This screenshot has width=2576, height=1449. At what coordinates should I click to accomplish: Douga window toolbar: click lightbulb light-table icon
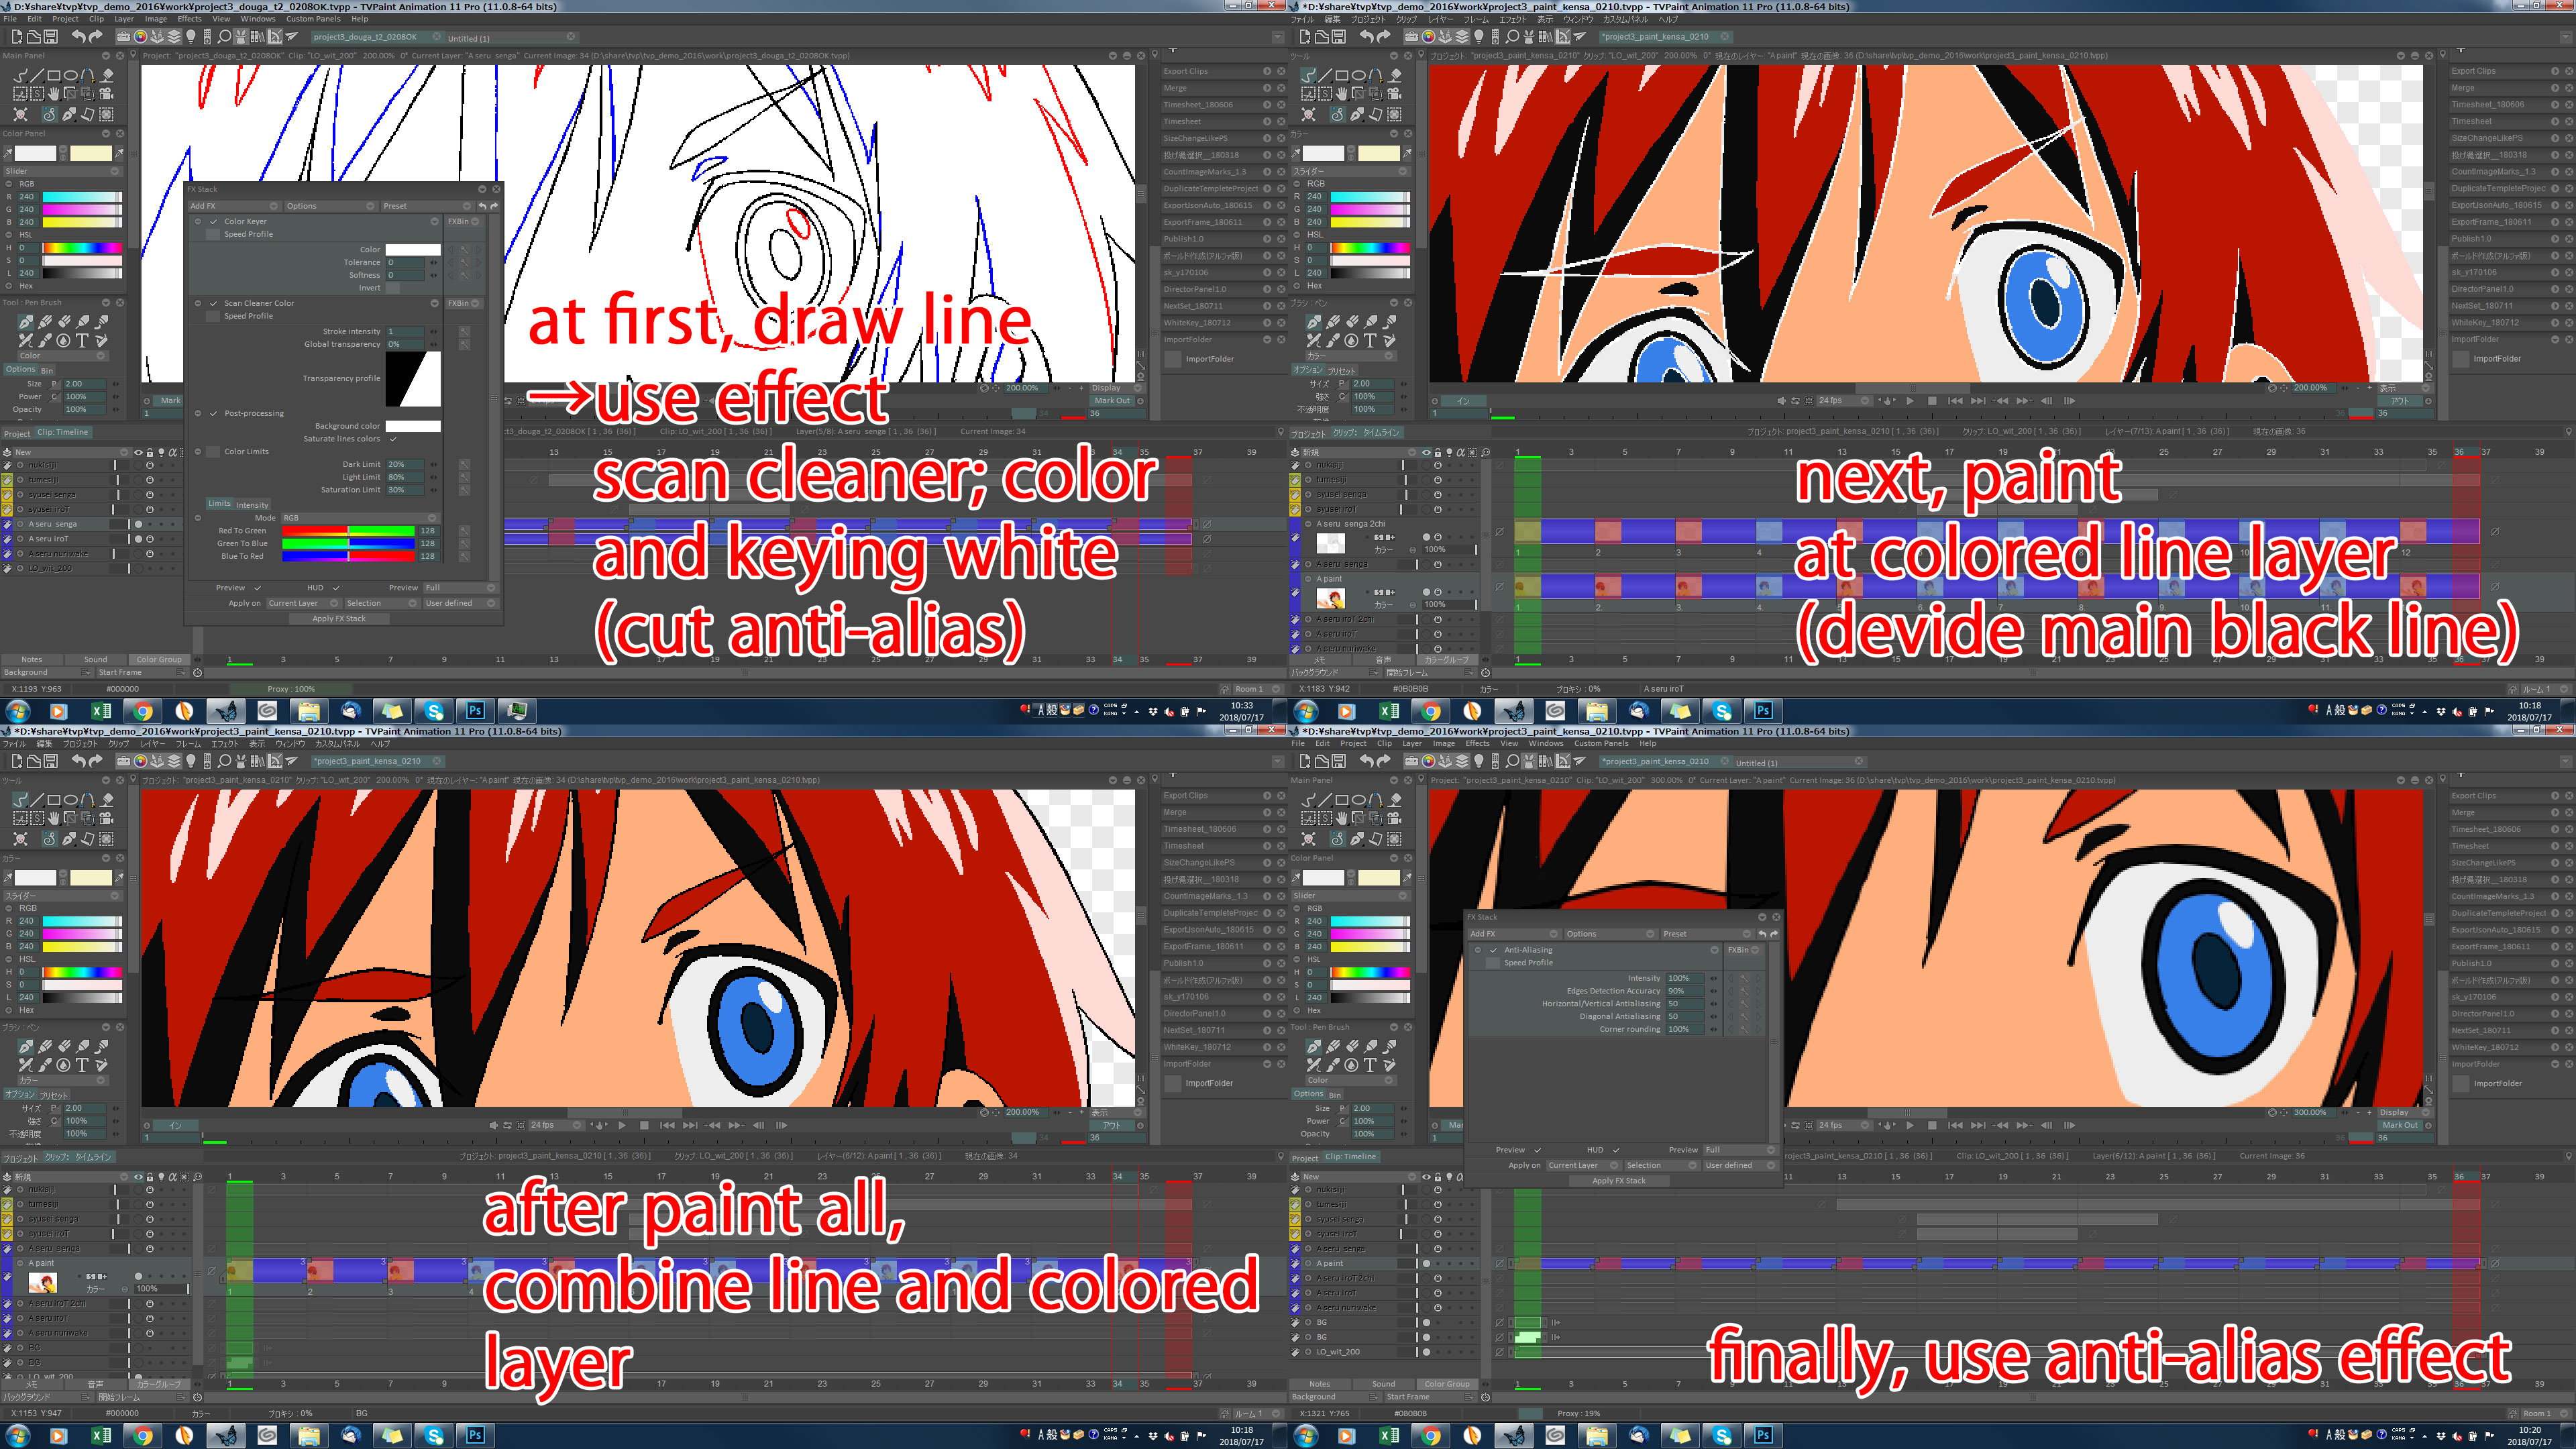click(x=190, y=37)
